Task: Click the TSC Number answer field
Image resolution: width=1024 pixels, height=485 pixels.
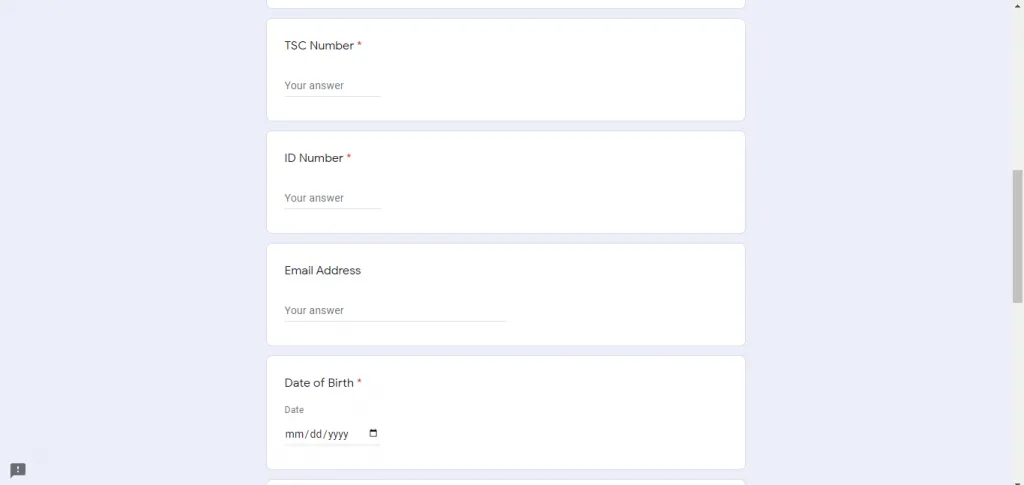Action: tap(332, 86)
